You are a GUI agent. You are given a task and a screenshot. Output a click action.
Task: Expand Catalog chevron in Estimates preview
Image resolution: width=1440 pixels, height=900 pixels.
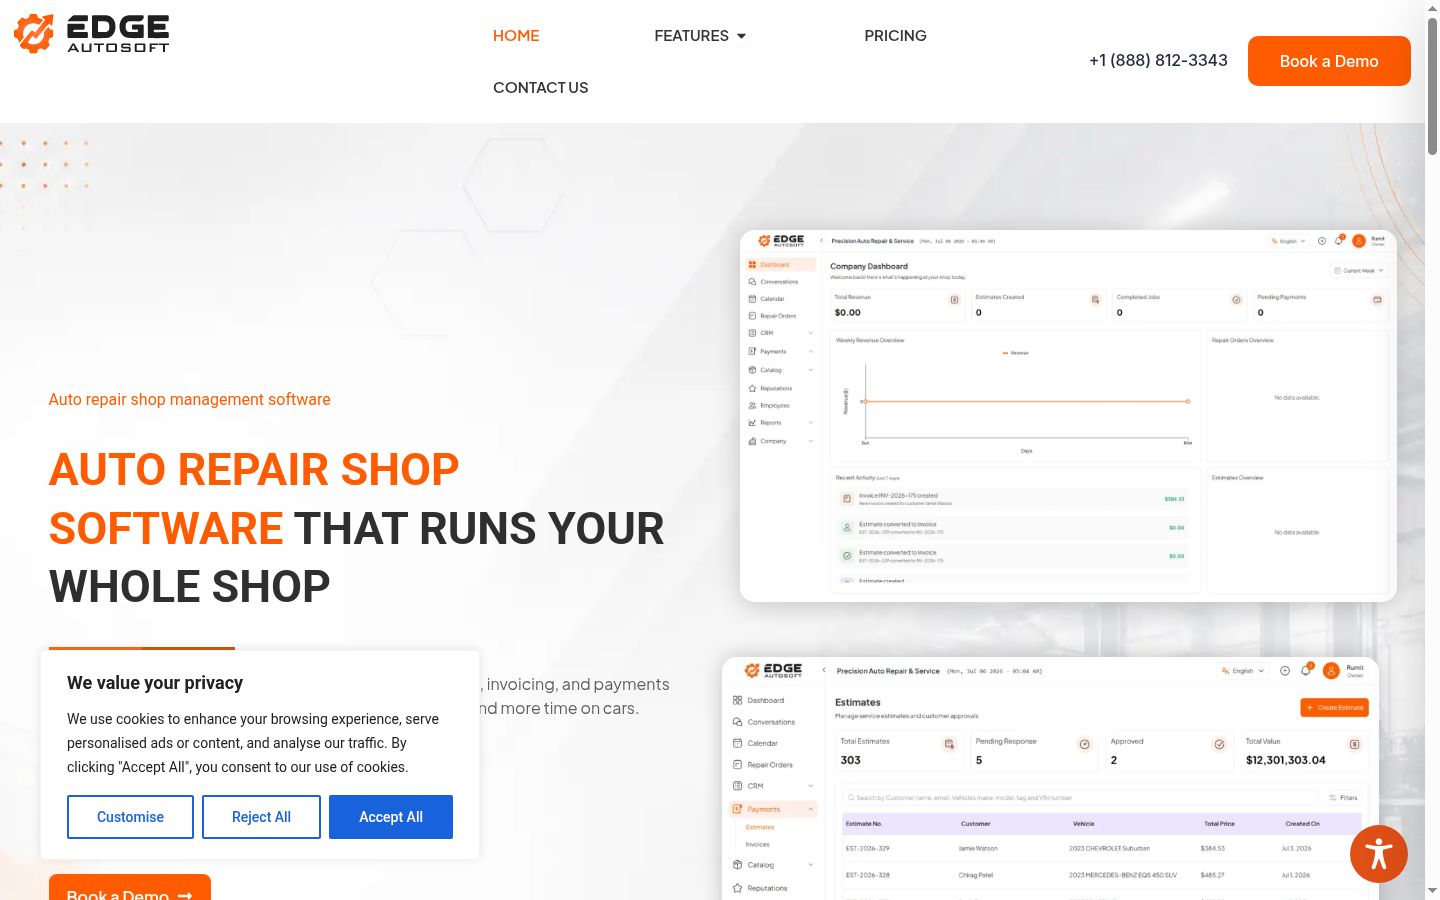(811, 865)
